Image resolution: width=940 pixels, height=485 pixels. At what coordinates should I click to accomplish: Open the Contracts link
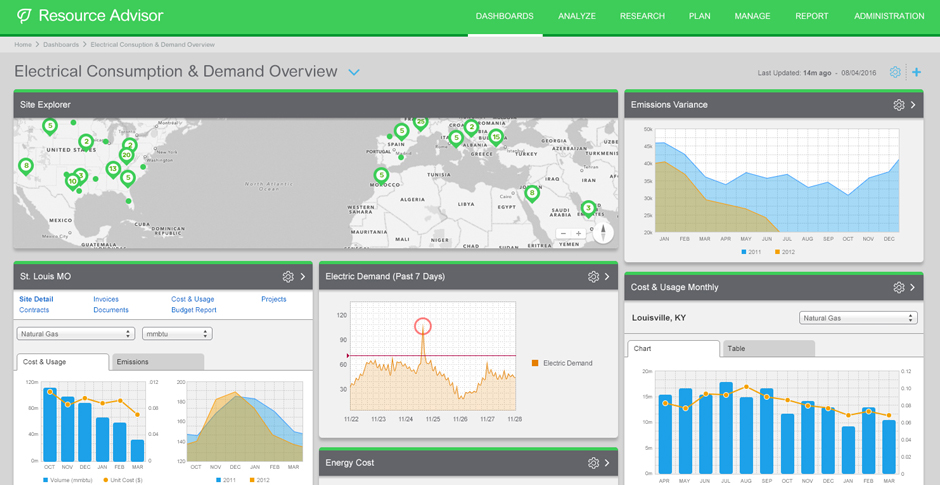pos(34,310)
